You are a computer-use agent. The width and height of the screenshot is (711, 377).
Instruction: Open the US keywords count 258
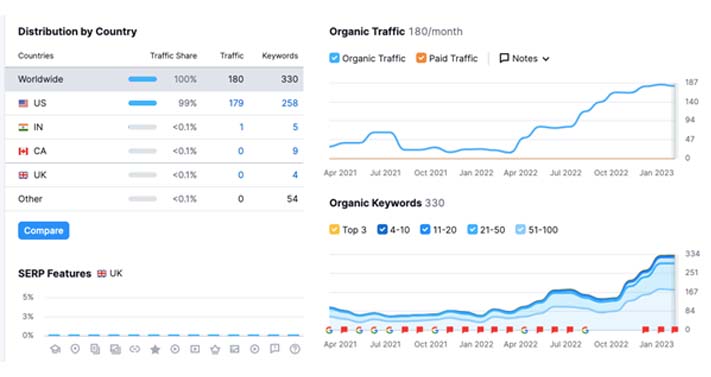click(290, 103)
